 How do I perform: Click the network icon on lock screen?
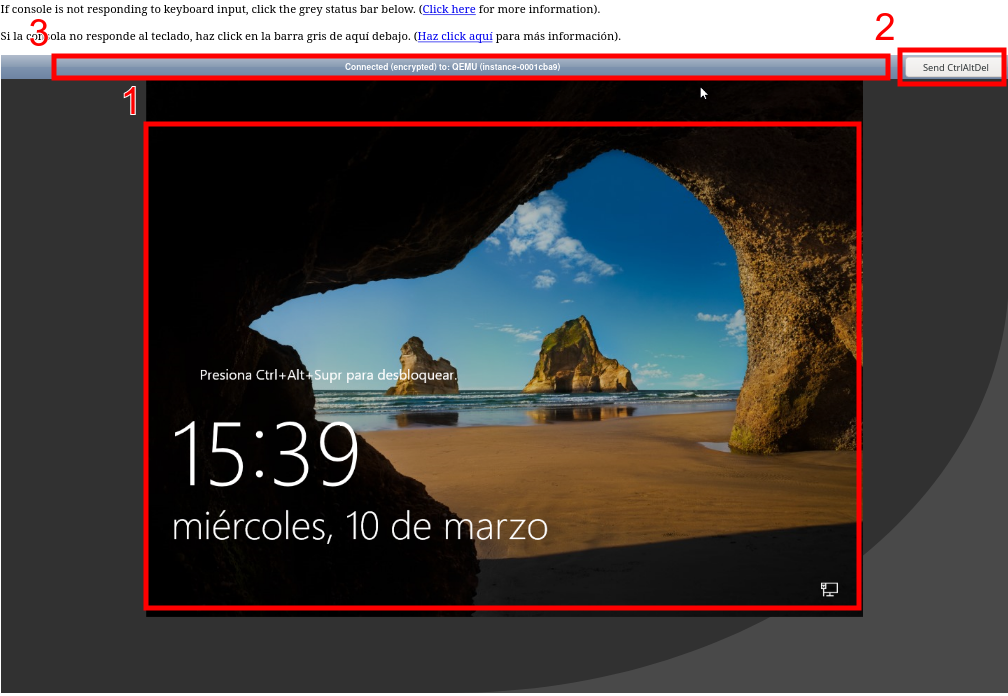point(829,589)
